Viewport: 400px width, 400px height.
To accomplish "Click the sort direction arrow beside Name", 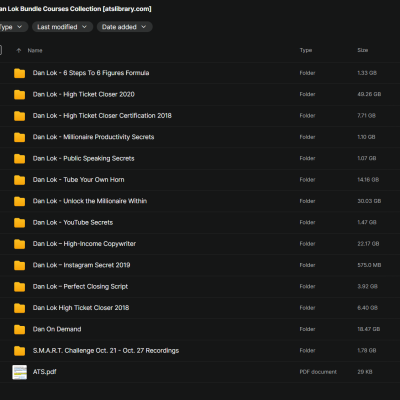I will tap(19, 50).
